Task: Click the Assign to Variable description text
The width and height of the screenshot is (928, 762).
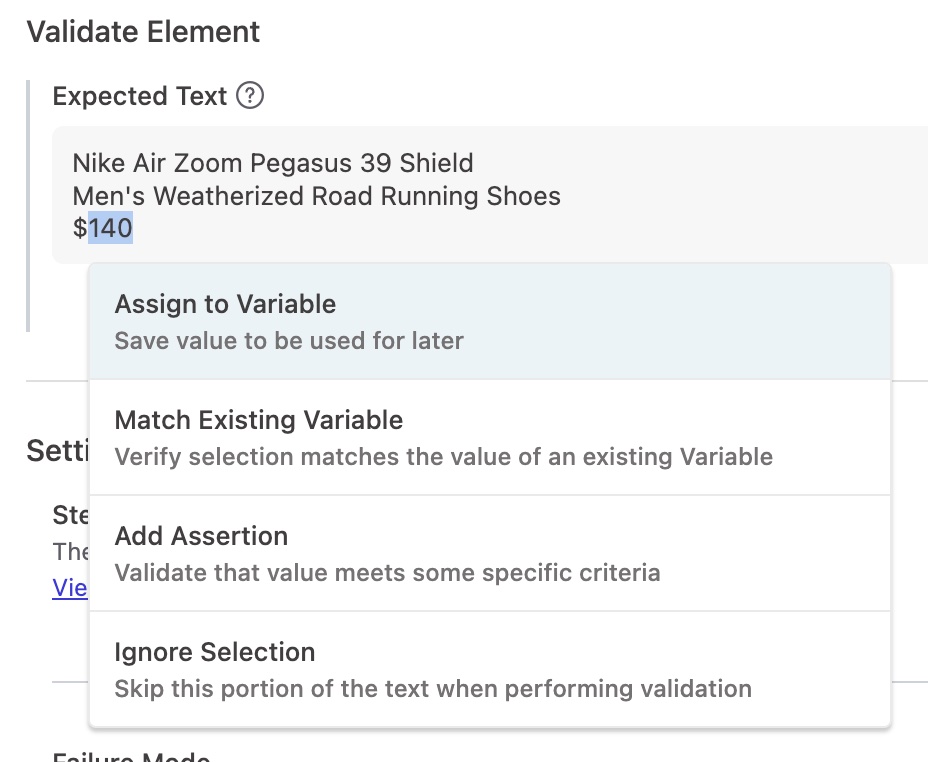Action: [x=289, y=341]
